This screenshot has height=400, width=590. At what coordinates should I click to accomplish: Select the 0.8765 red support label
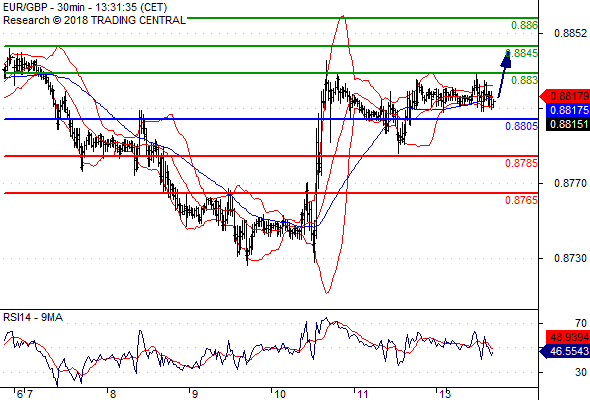(522, 200)
